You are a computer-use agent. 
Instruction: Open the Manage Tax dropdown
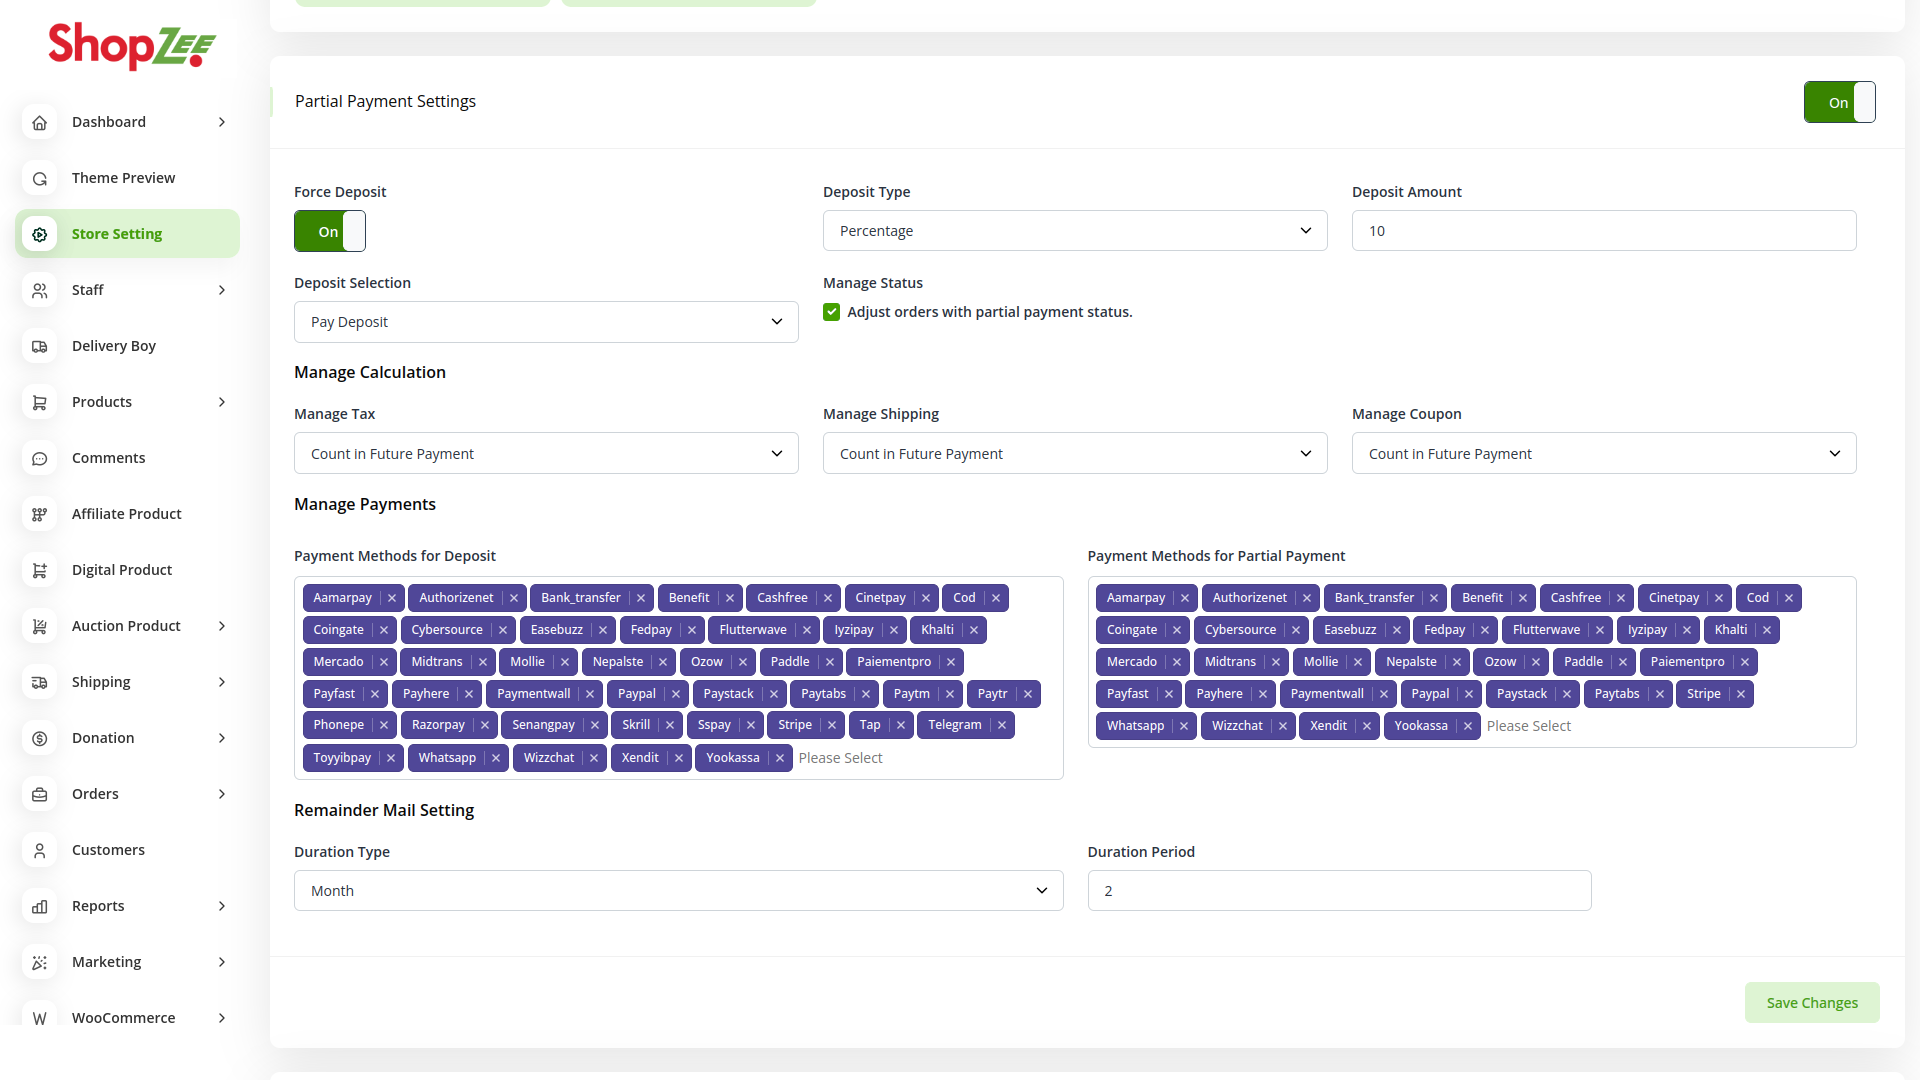click(545, 454)
